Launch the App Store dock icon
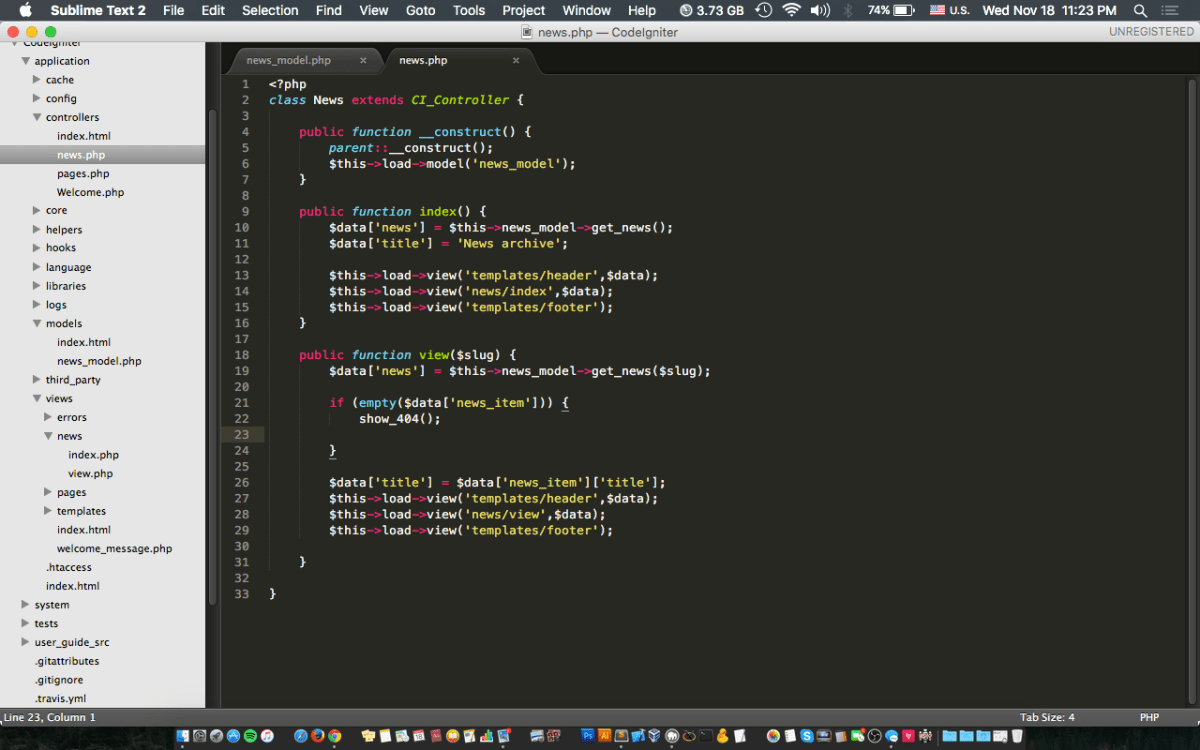The image size is (1200, 750). point(233,736)
